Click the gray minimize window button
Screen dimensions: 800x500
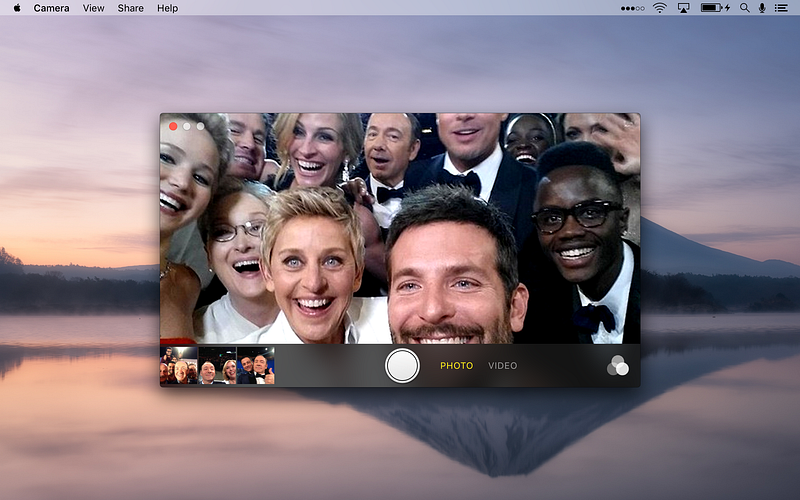(187, 126)
